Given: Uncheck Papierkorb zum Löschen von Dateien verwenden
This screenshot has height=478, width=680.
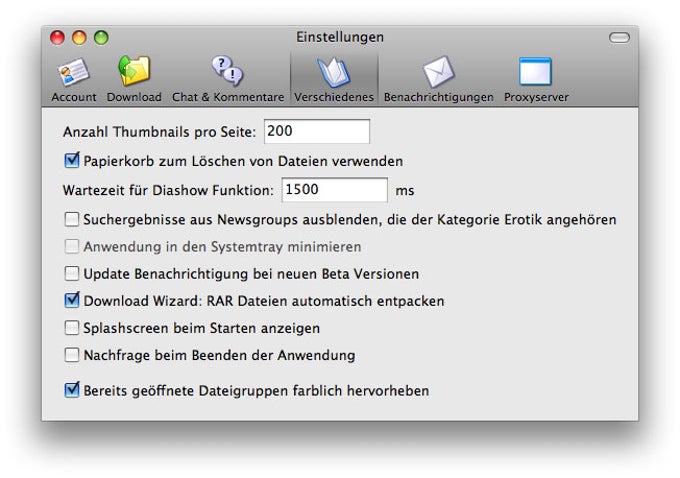Looking at the screenshot, I should tap(72, 160).
